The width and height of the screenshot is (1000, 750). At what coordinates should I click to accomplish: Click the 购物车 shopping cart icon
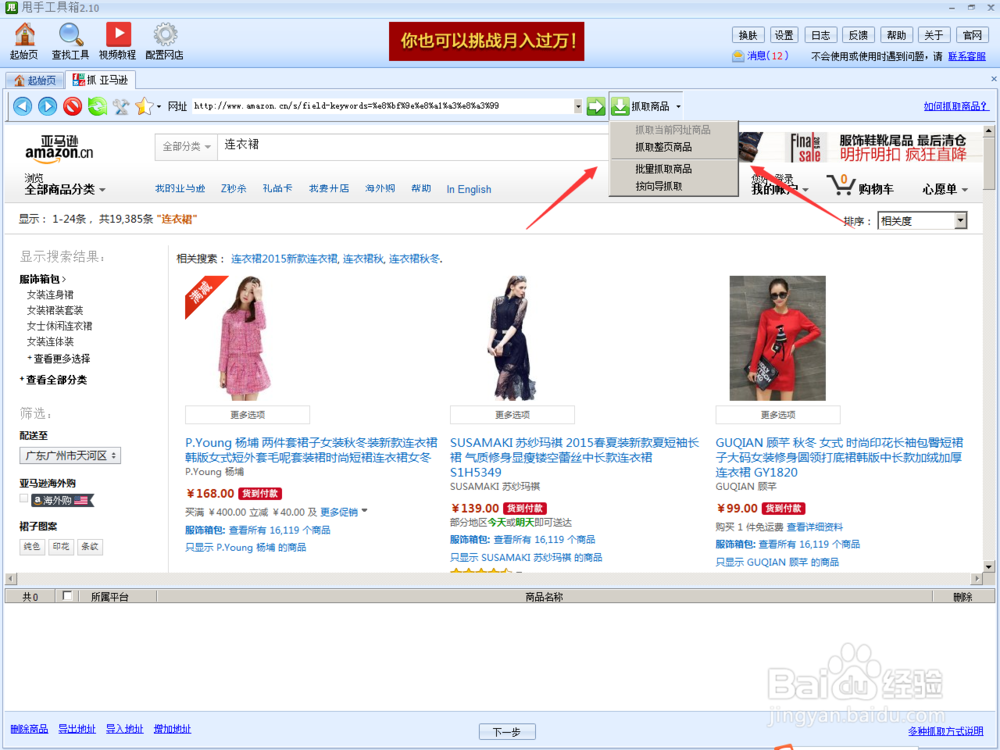click(x=841, y=185)
